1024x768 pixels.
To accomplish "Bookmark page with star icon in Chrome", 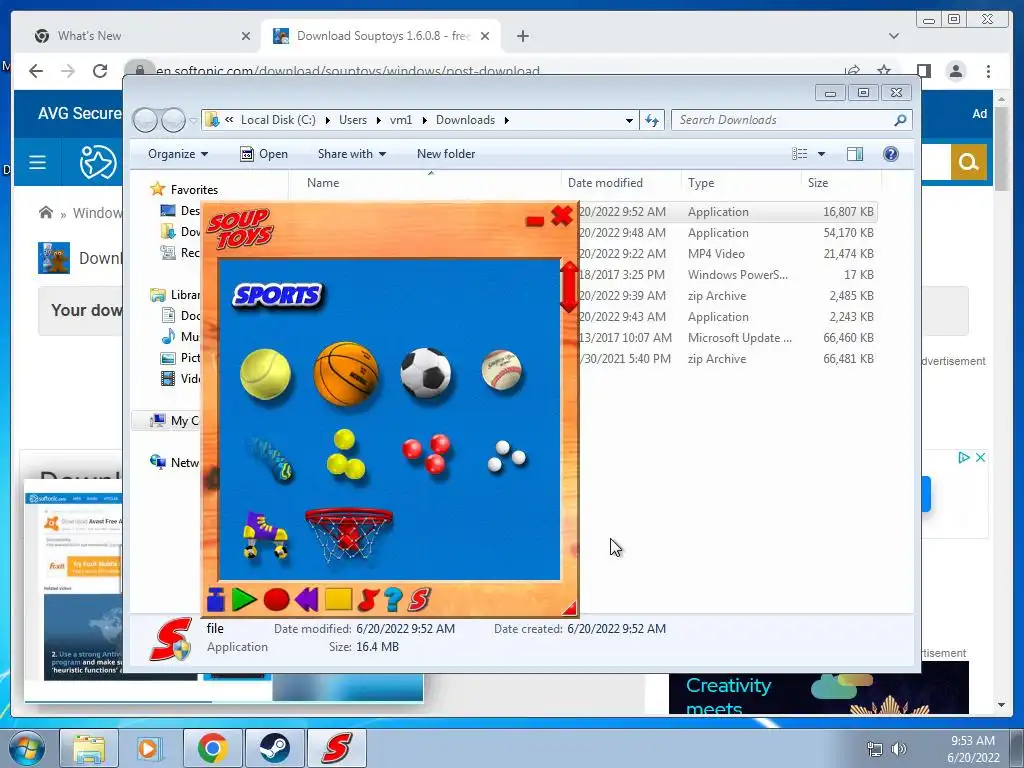I will [x=884, y=71].
